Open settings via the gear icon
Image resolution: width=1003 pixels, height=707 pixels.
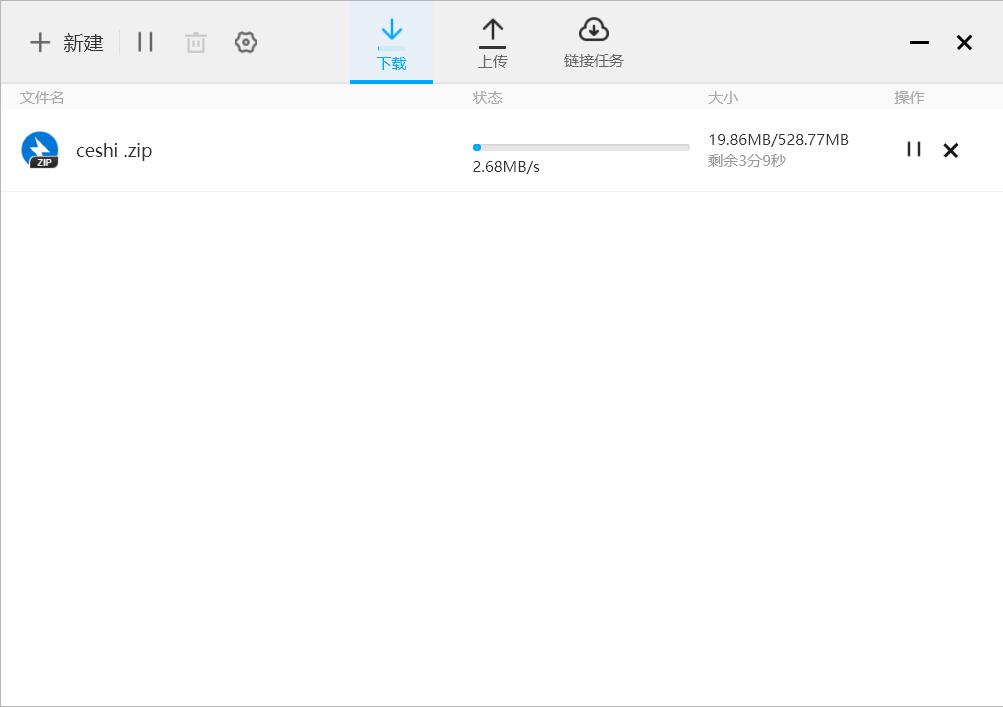pyautogui.click(x=246, y=42)
